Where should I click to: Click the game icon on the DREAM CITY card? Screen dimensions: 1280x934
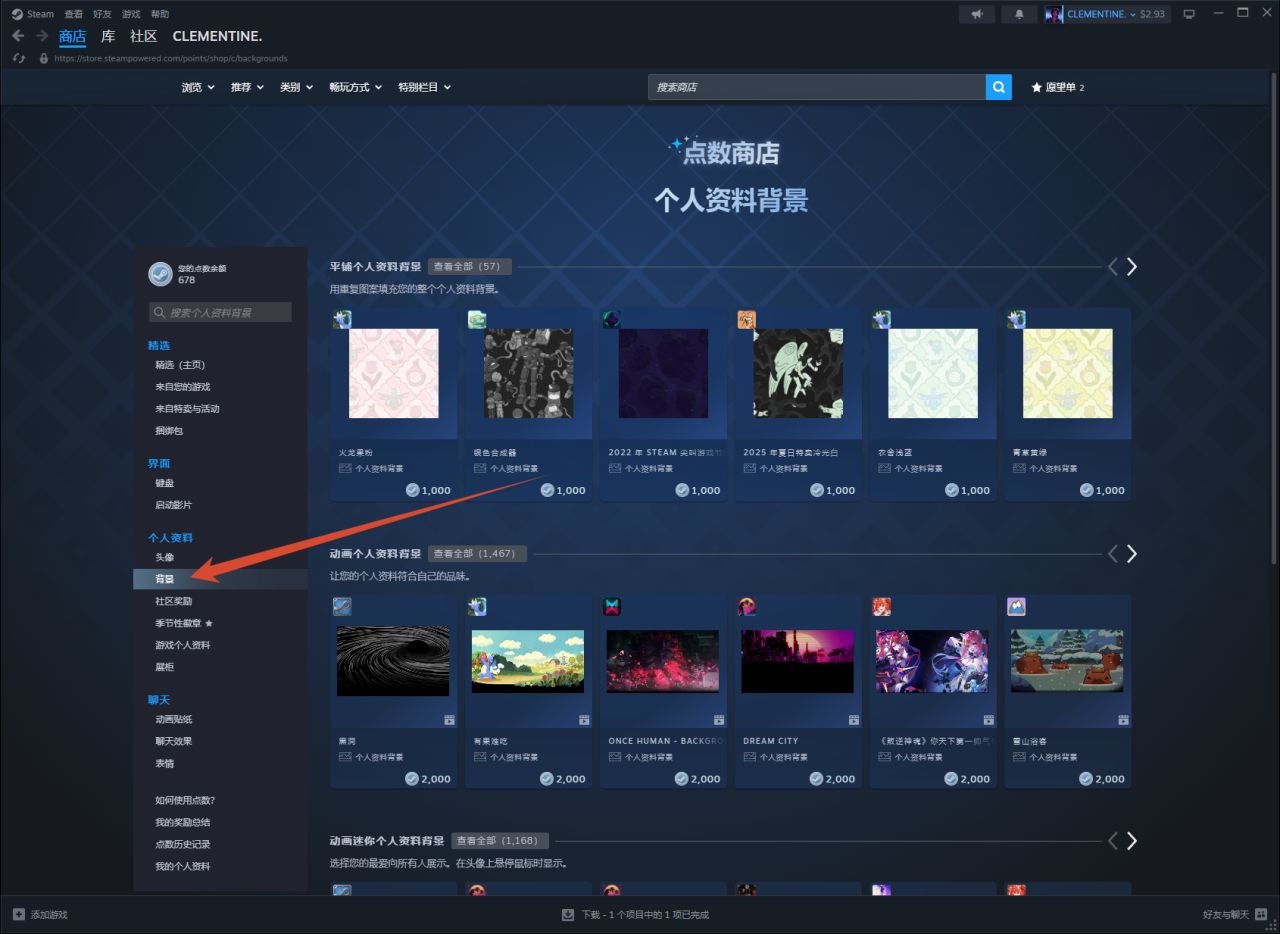pyautogui.click(x=747, y=606)
